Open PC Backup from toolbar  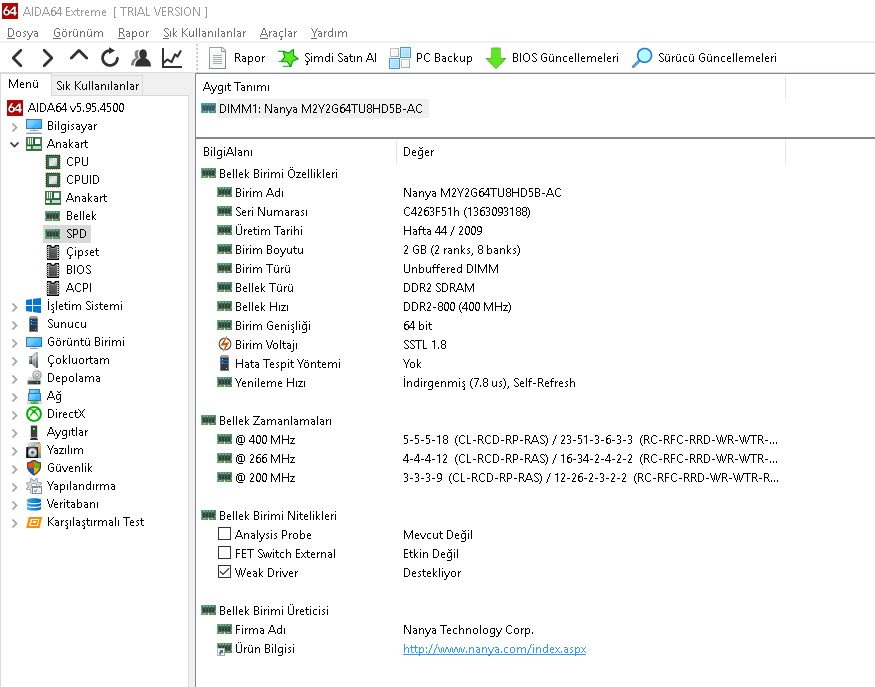(x=431, y=58)
